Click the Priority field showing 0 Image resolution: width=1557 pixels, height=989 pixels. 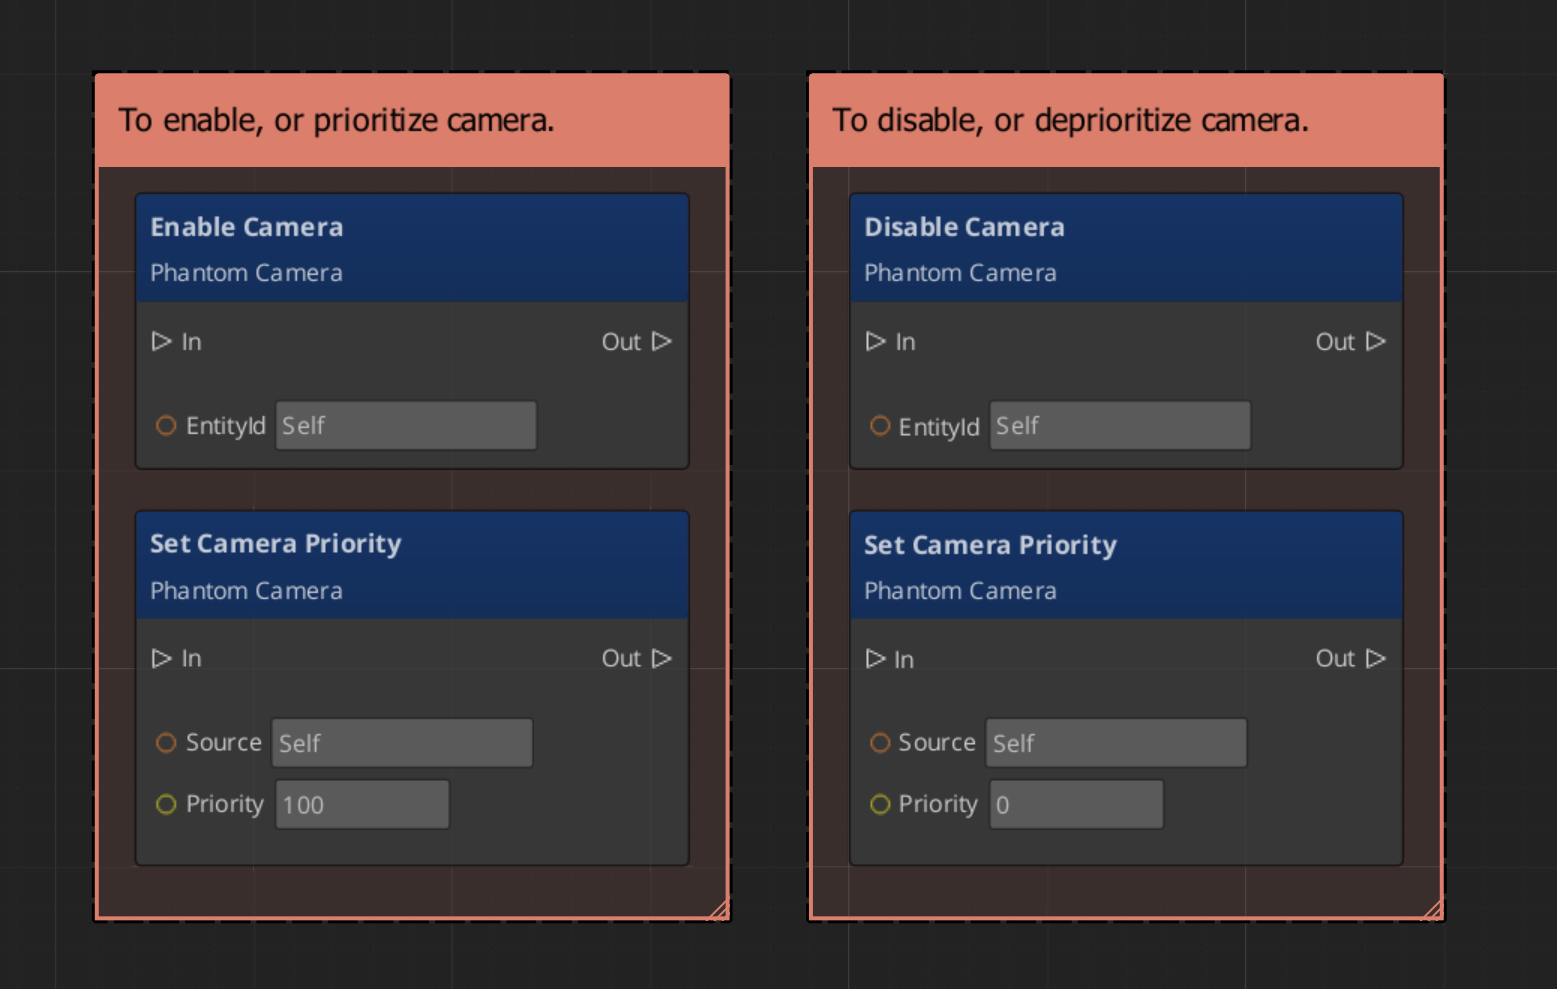(x=1076, y=805)
